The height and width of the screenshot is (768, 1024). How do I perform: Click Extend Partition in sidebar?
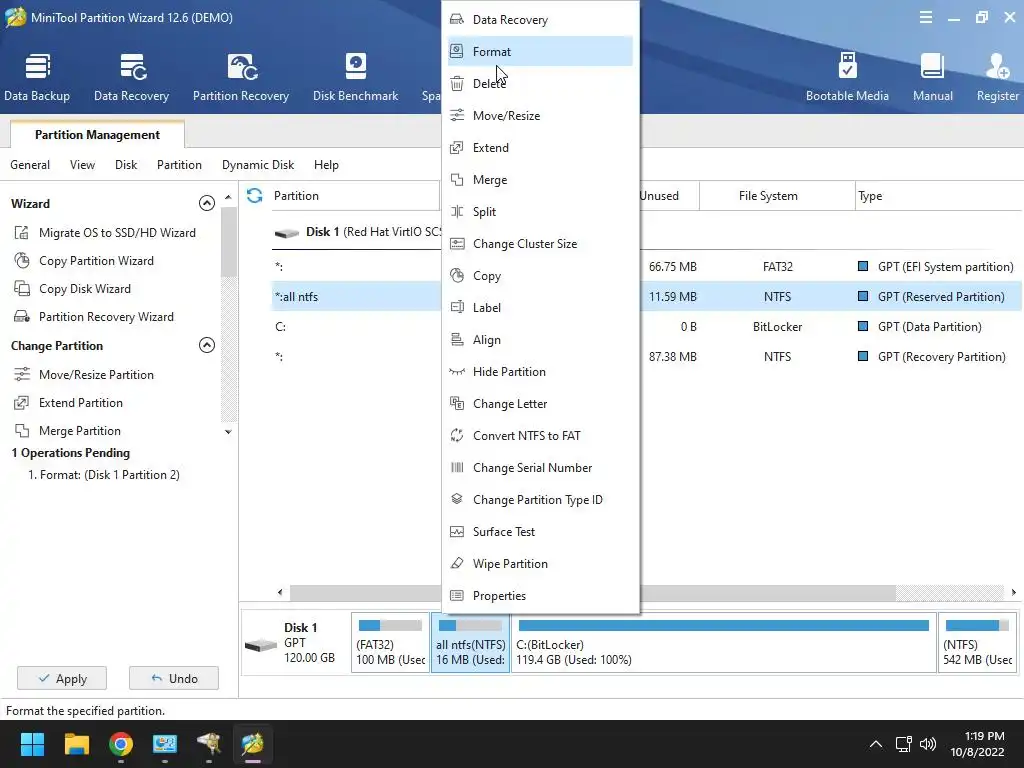tap(69, 403)
